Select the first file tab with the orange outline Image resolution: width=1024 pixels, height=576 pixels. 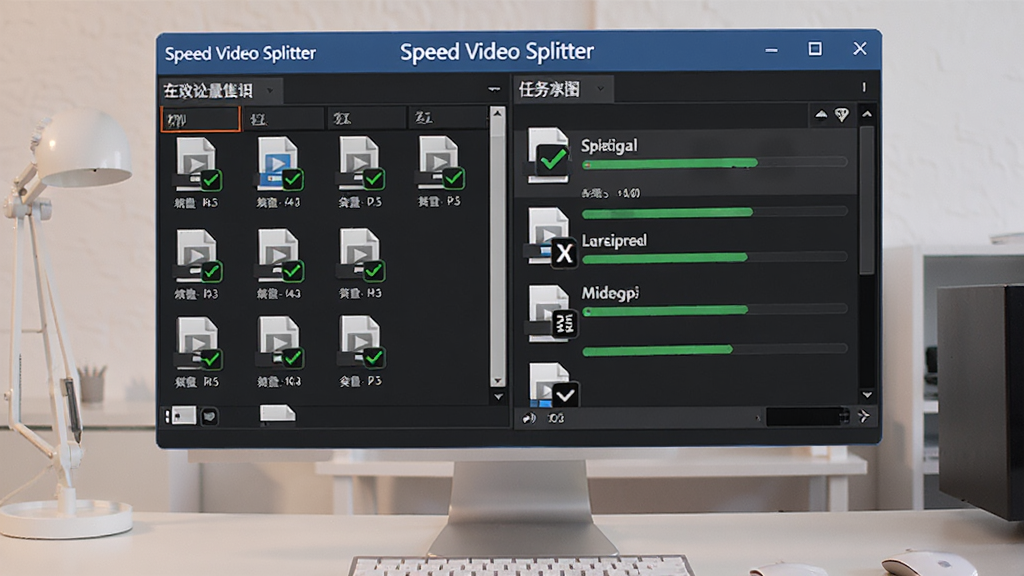200,119
